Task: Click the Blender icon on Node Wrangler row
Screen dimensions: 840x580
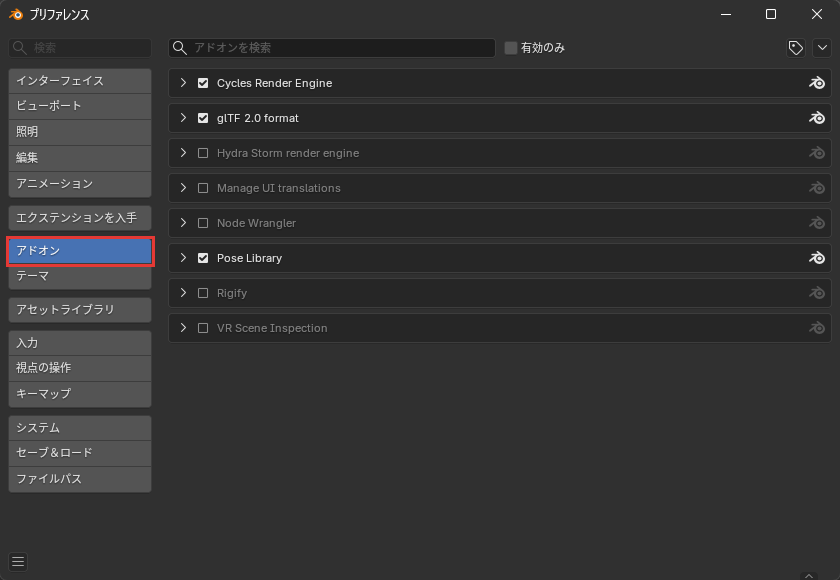Action: click(x=816, y=223)
